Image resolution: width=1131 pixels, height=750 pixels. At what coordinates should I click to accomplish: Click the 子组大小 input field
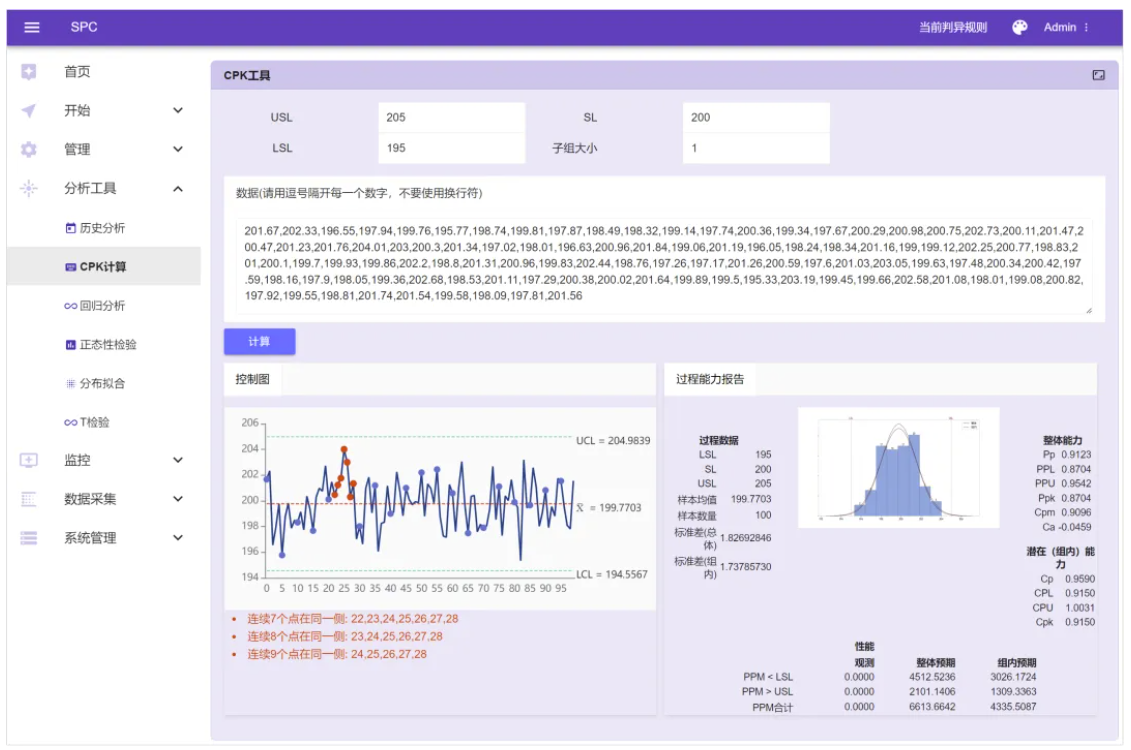[755, 149]
